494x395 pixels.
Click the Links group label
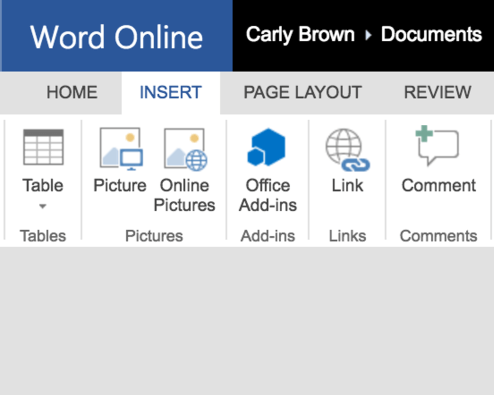pos(347,236)
